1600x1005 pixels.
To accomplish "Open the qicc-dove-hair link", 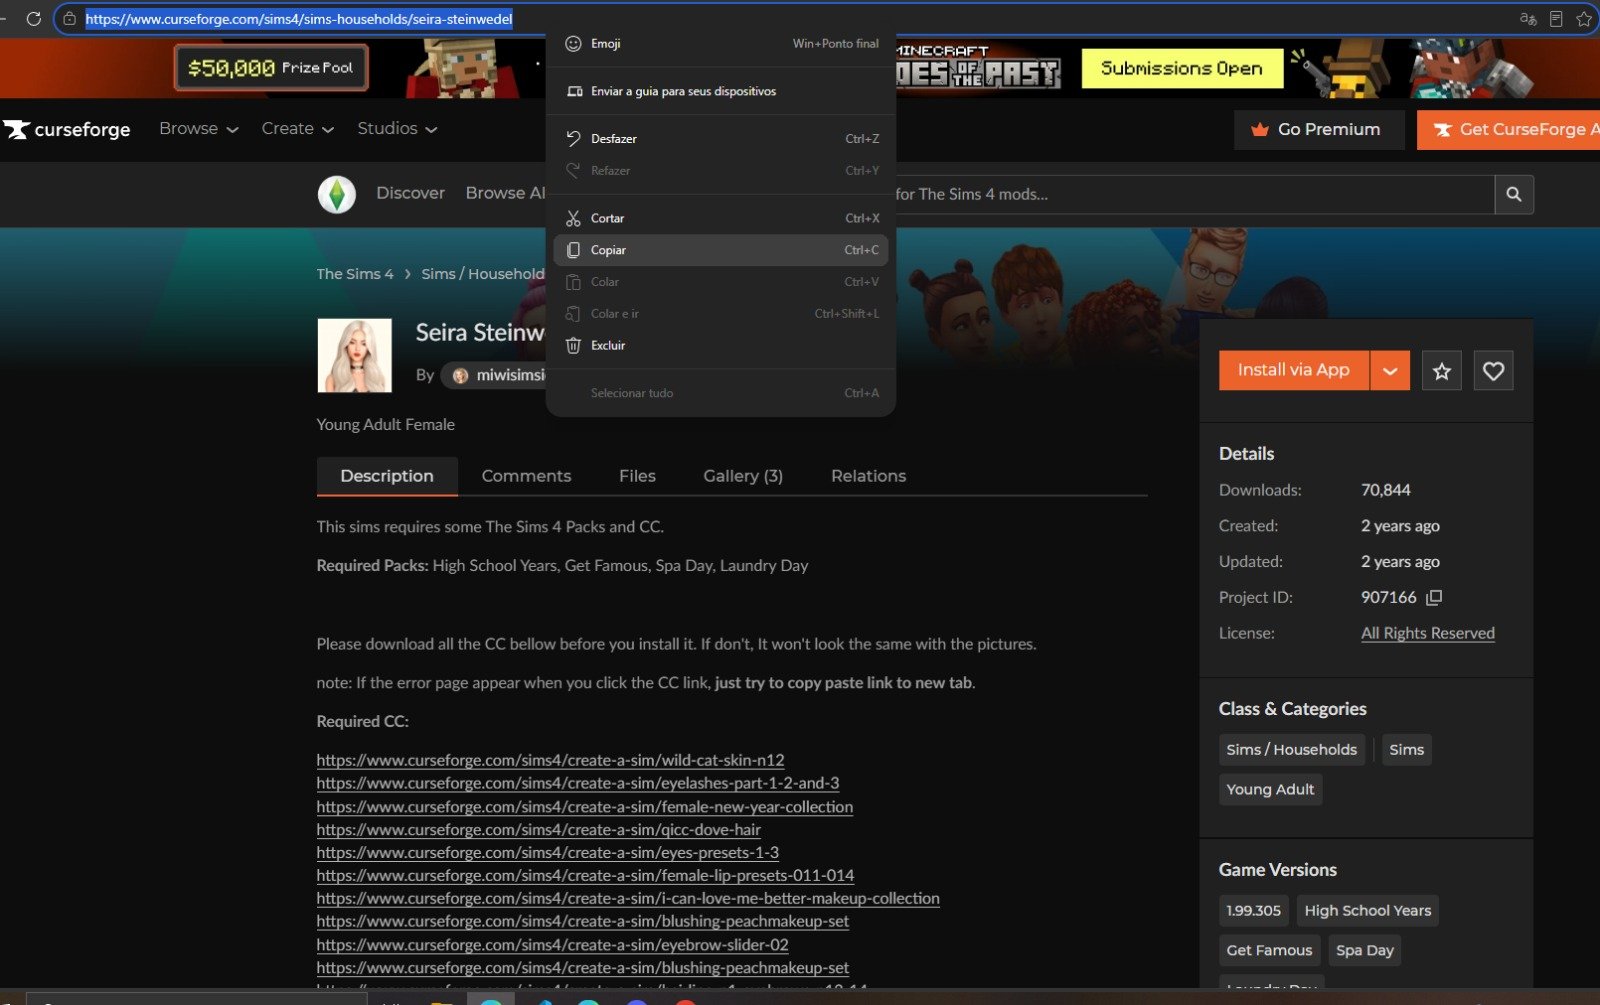I will click(539, 830).
